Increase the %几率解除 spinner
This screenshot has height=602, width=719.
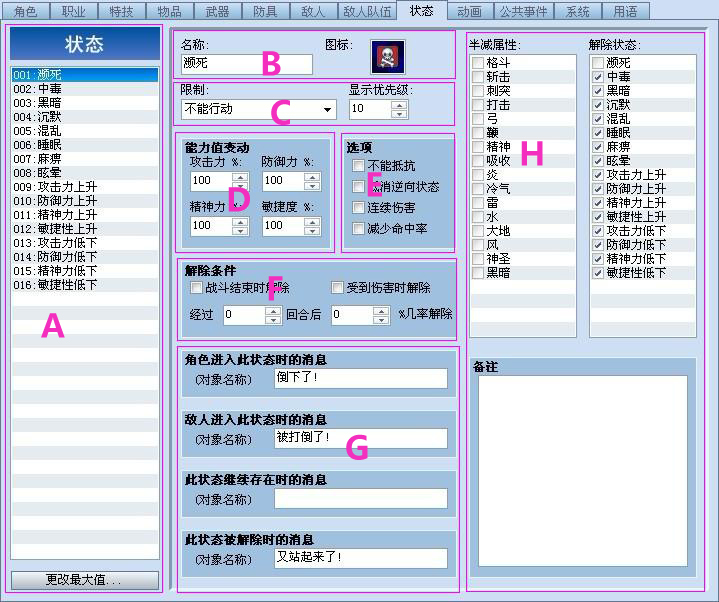[x=382, y=311]
